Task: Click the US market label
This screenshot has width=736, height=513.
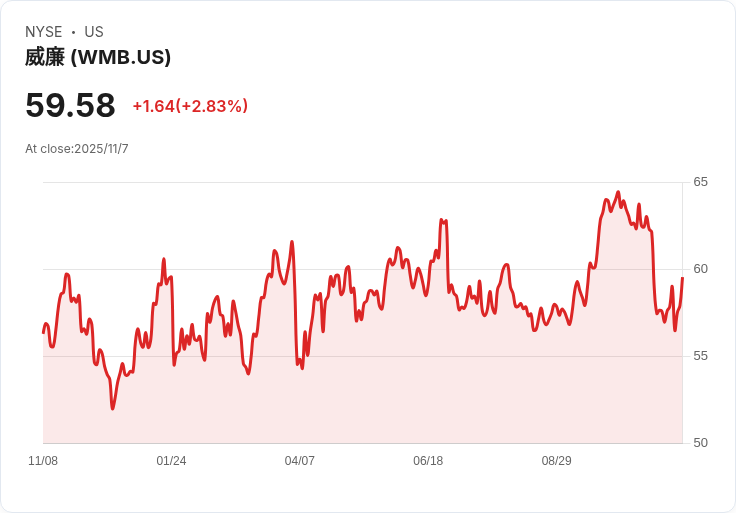Action: tap(94, 32)
